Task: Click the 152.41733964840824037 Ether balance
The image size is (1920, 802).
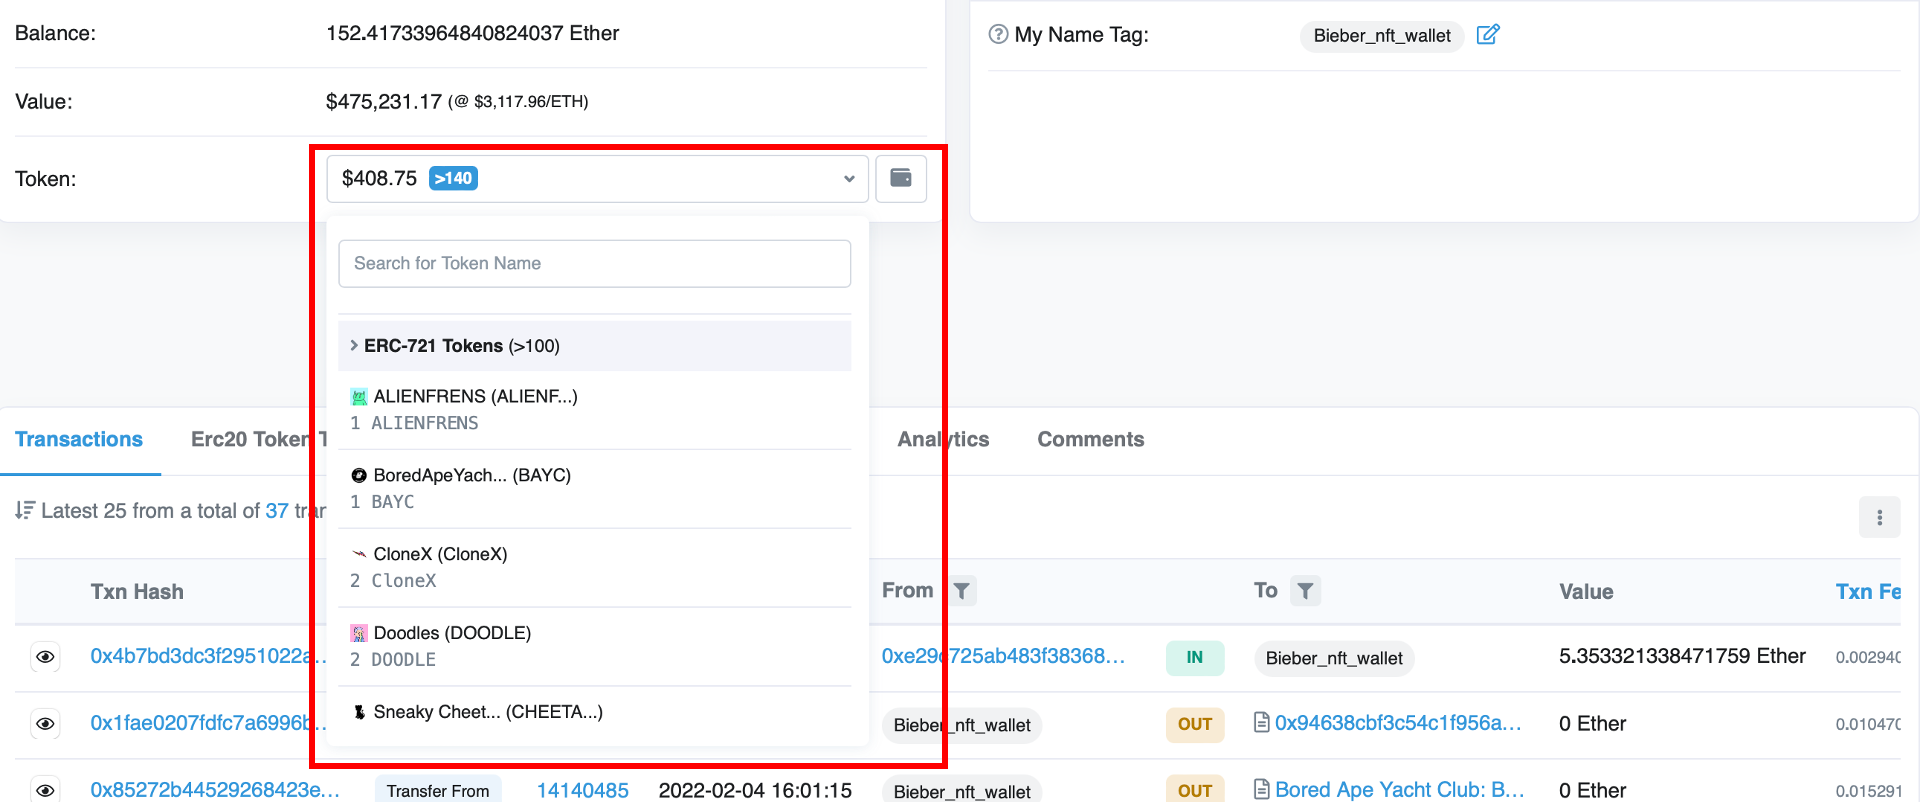Action: (x=472, y=33)
